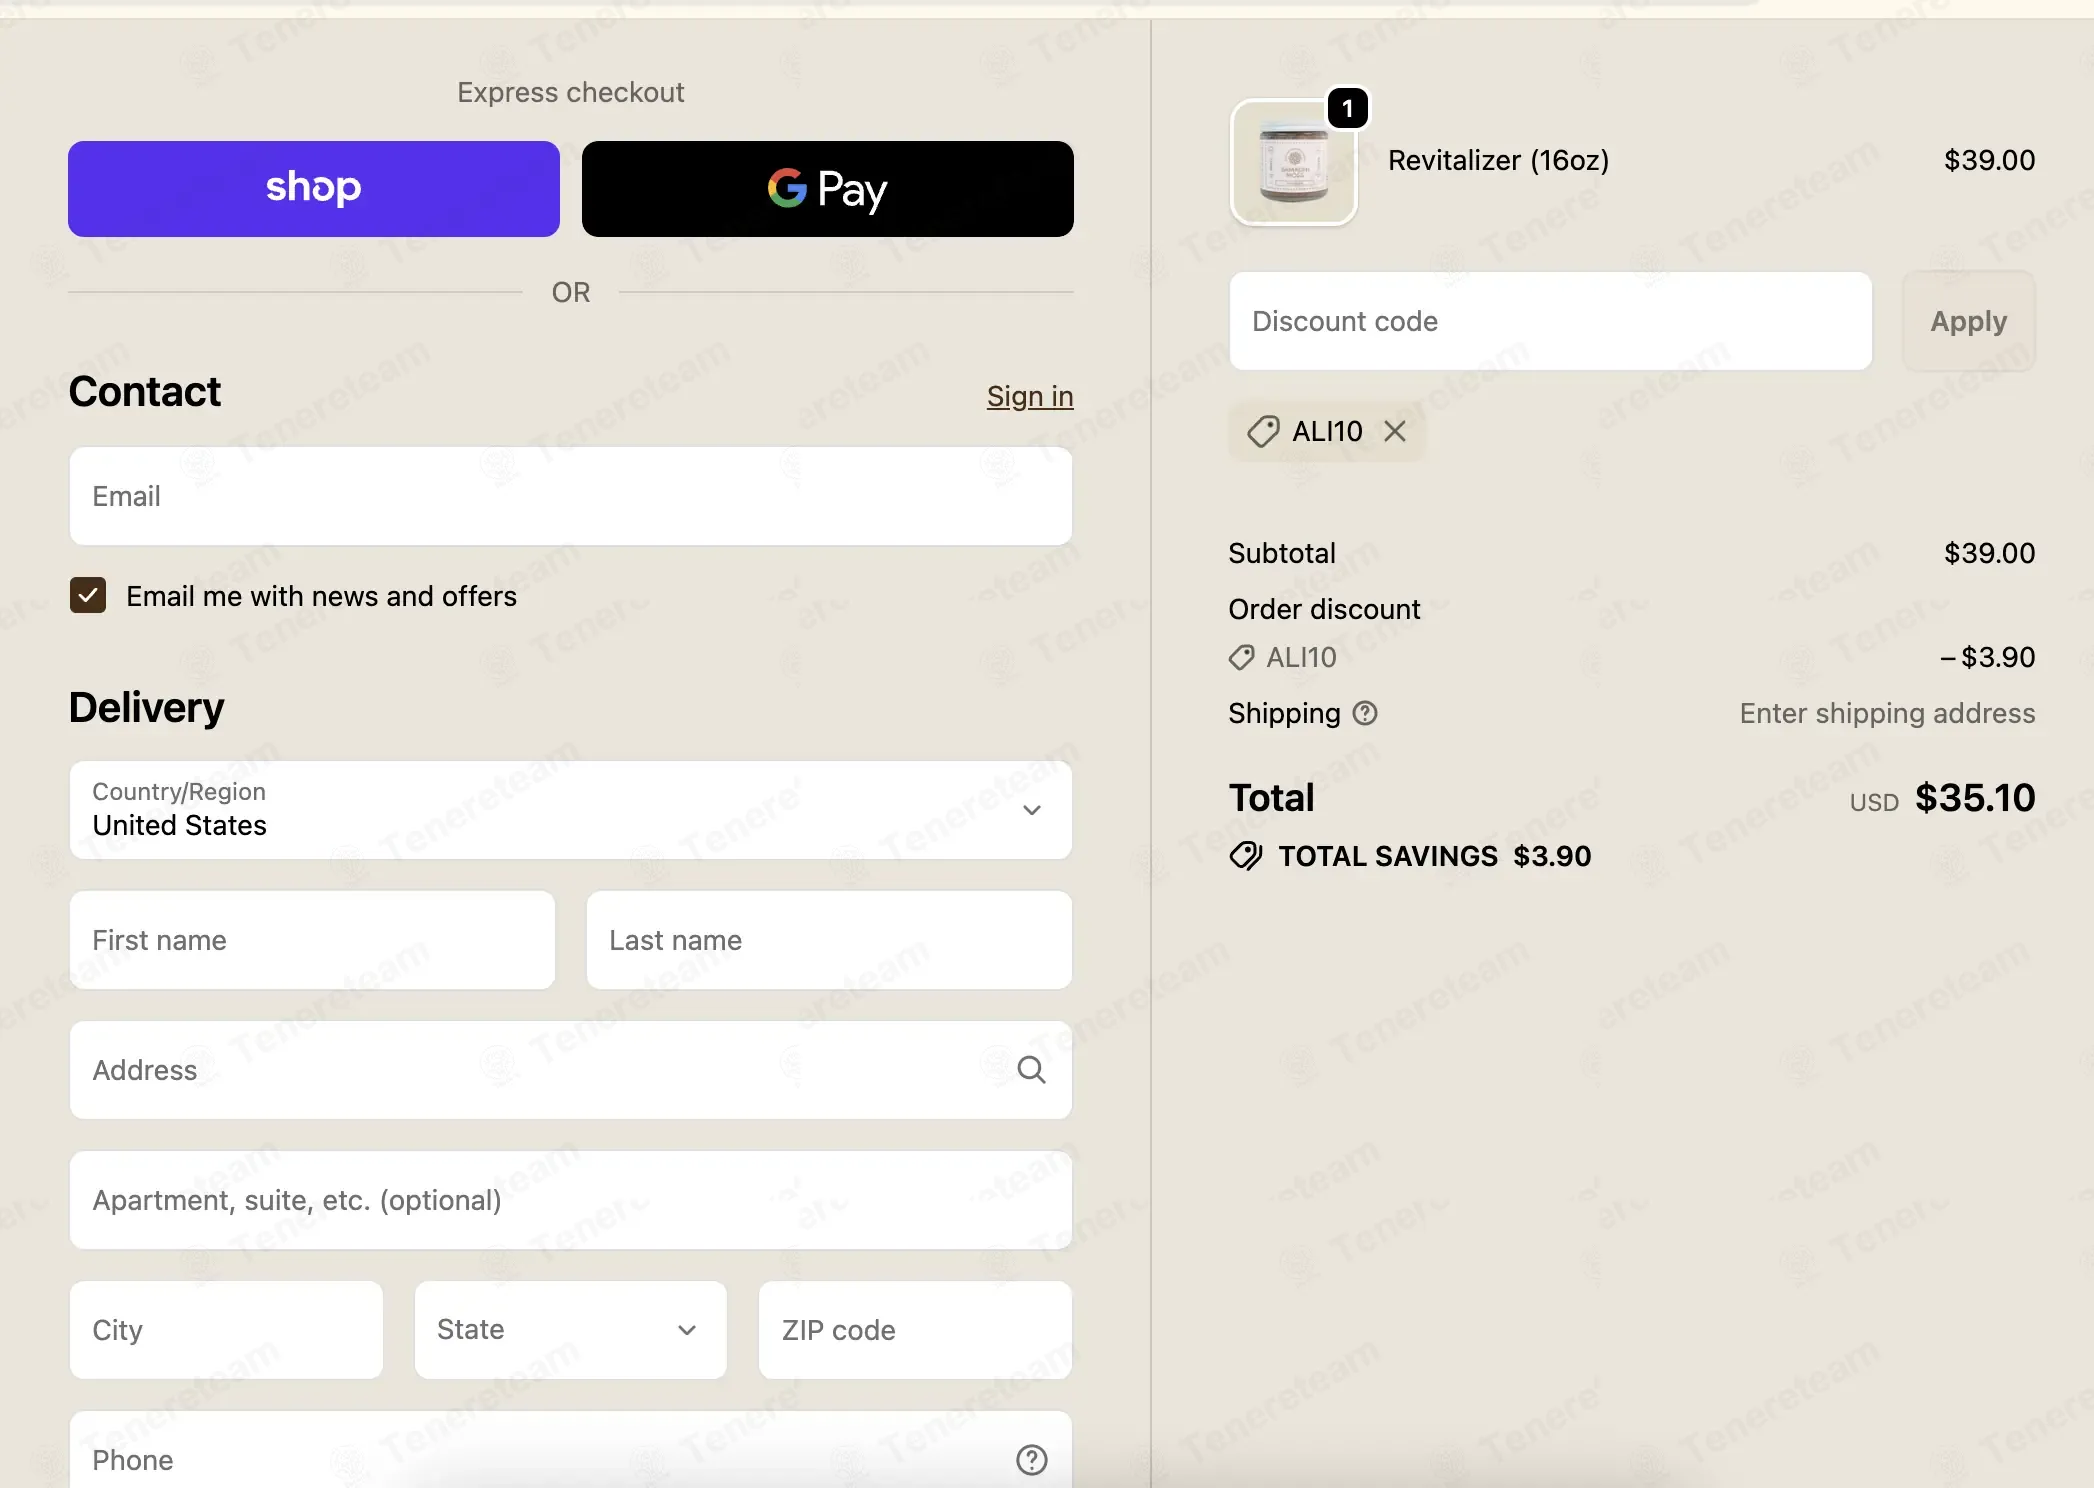Viewport: 2094px width, 1488px height.
Task: Click the ALI10 chip tag icon
Action: click(x=1263, y=431)
